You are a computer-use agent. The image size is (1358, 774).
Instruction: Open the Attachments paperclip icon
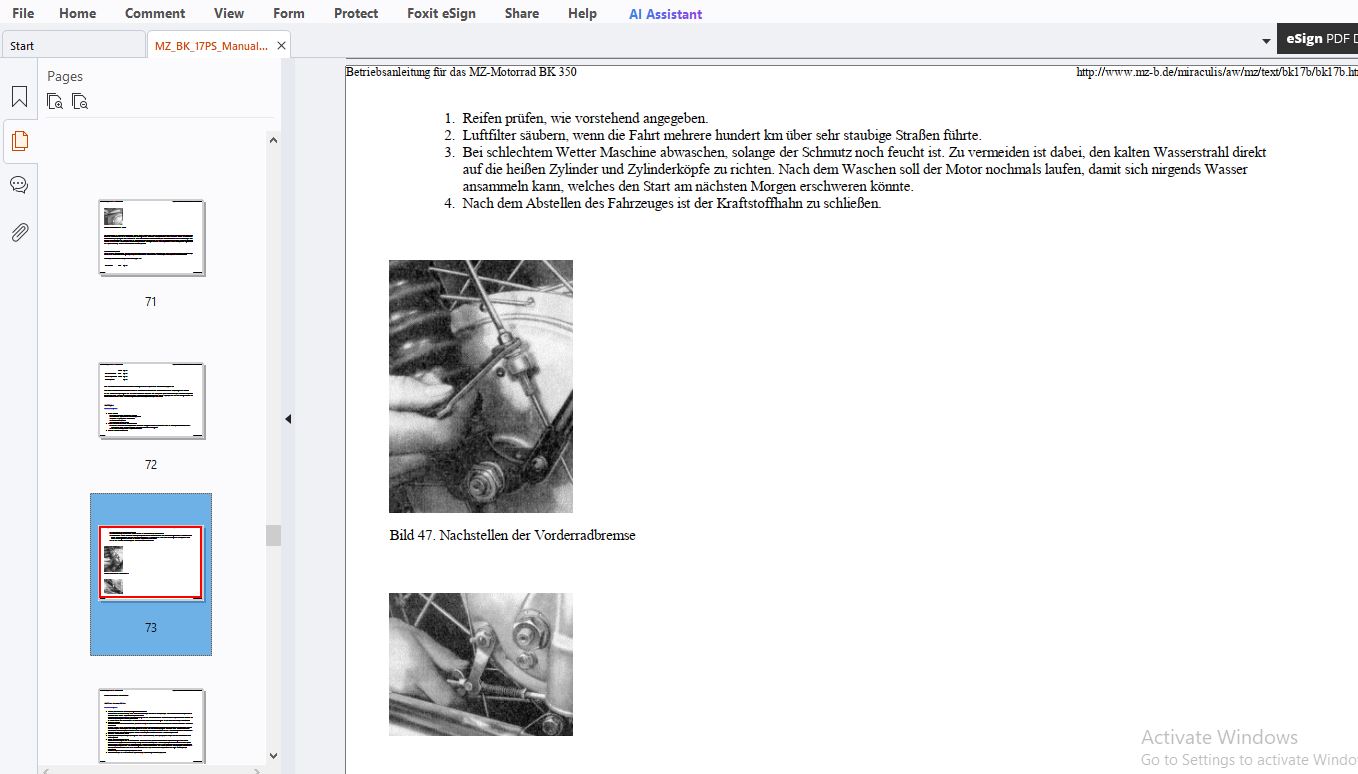point(19,233)
